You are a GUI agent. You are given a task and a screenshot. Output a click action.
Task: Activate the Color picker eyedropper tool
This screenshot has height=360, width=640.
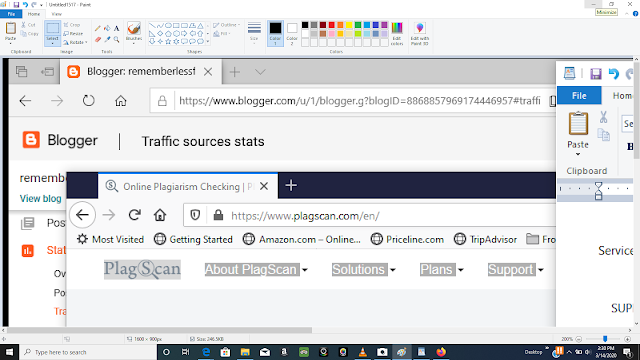pos(107,39)
